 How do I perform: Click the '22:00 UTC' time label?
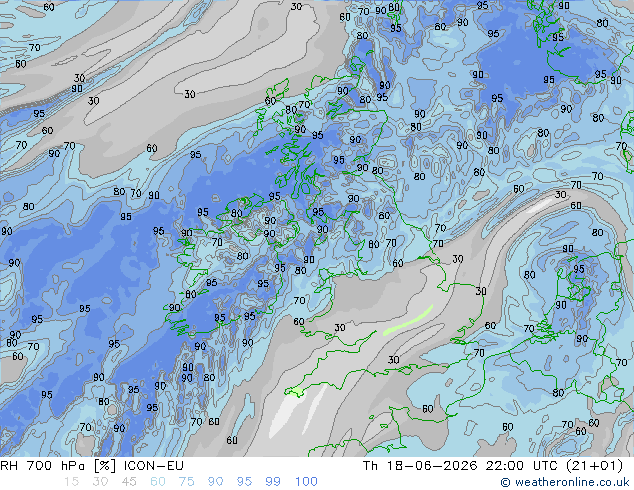click(523, 466)
